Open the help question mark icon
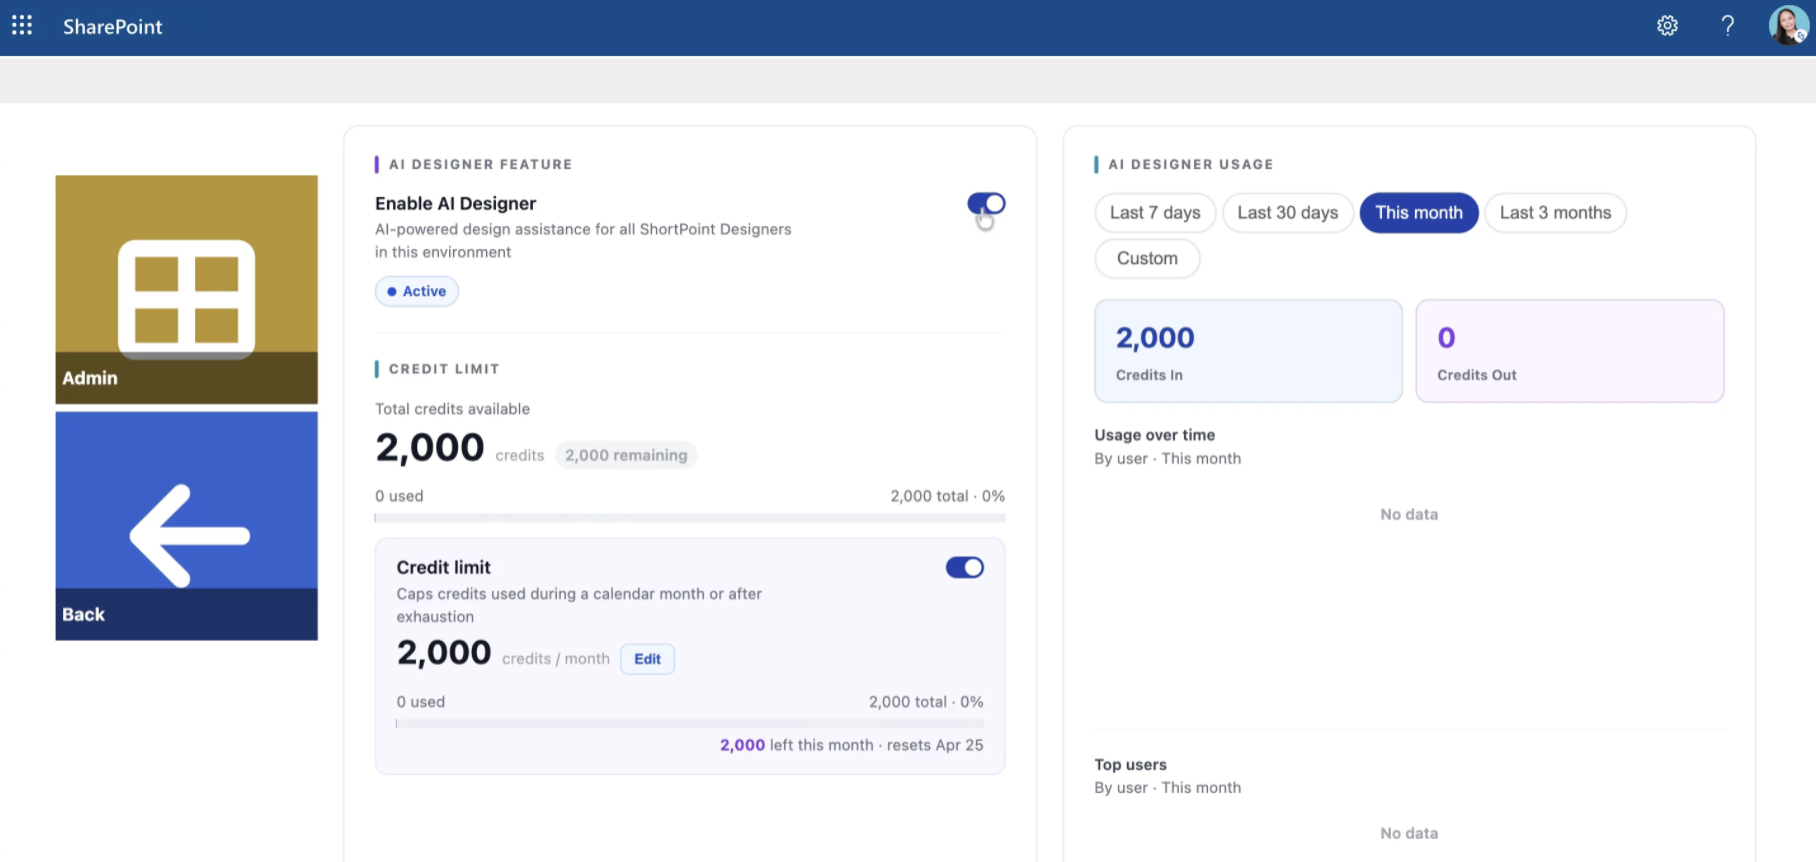Screen dimensions: 1816x862 (1727, 26)
